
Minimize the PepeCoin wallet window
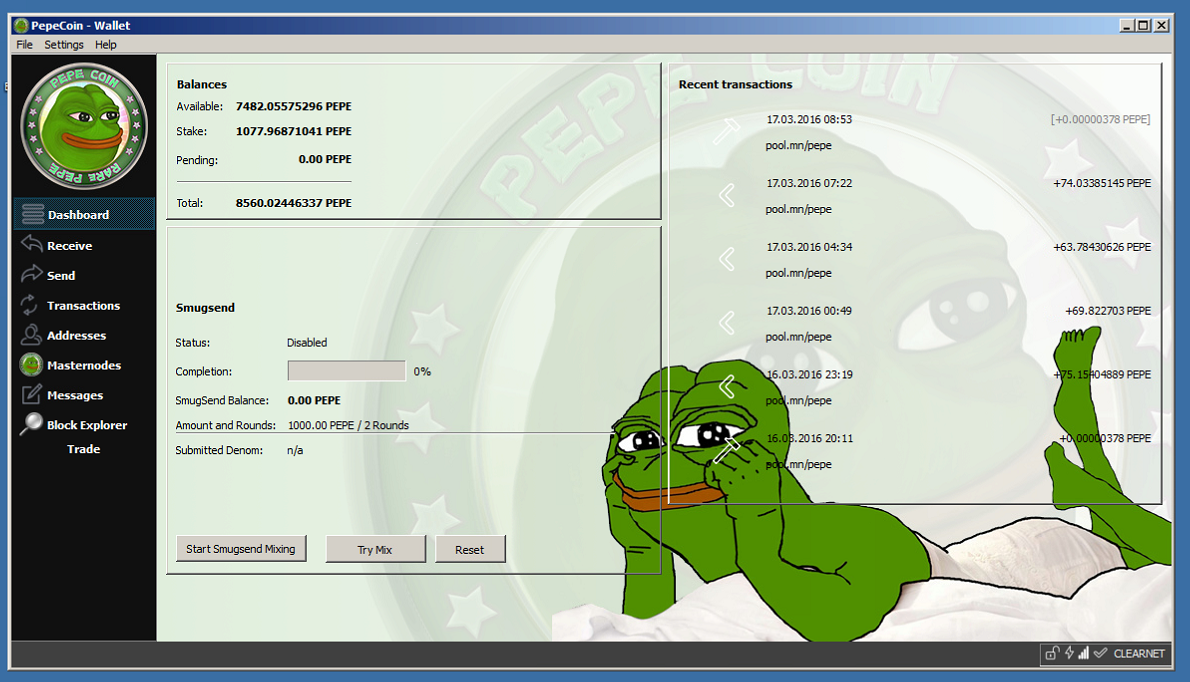1127,26
